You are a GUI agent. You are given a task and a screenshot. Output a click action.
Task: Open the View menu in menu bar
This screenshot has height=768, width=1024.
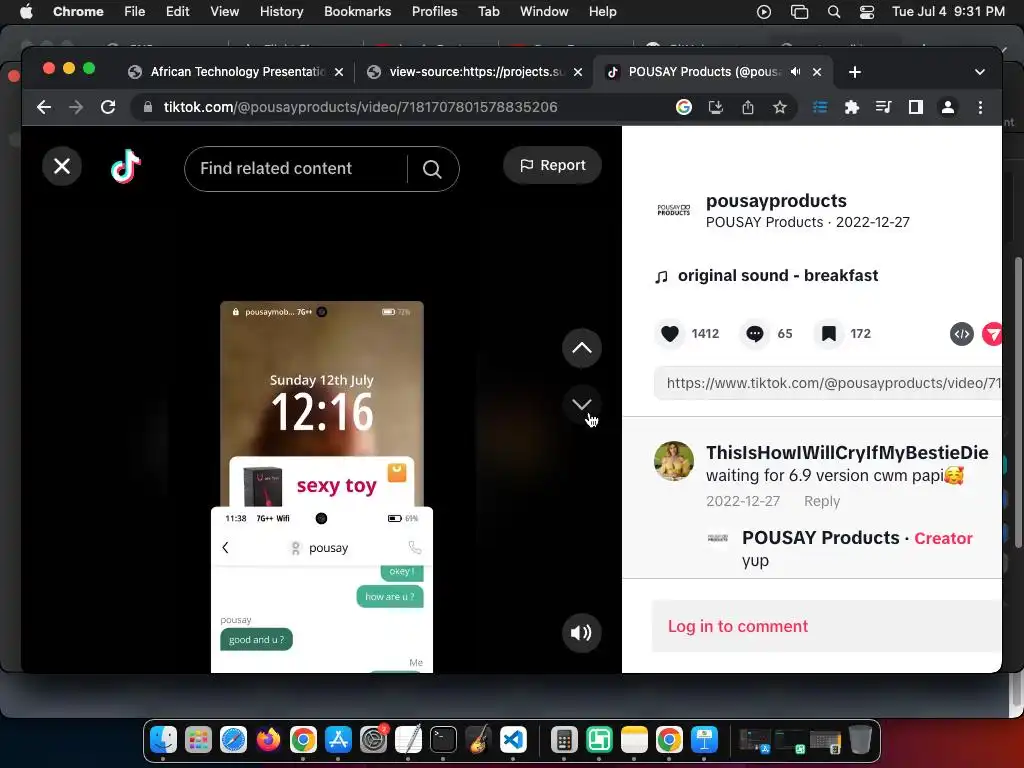click(224, 12)
